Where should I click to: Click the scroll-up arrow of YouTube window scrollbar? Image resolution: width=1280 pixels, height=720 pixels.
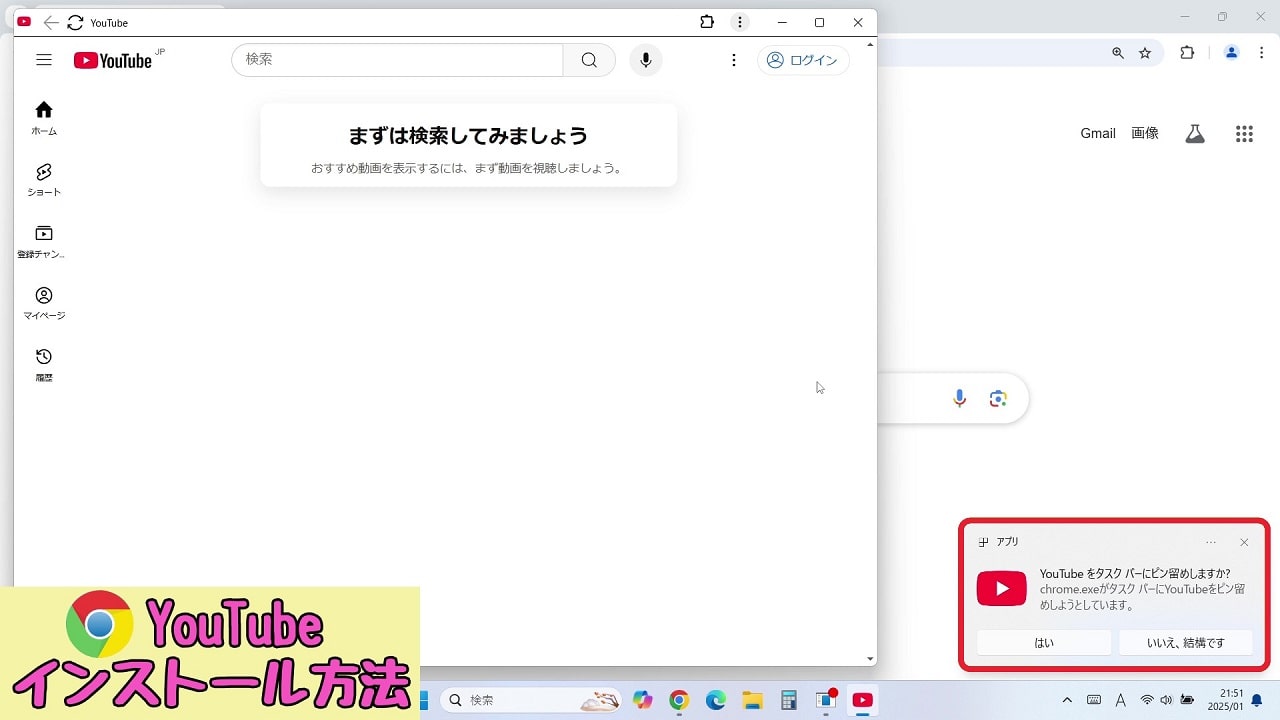[x=870, y=44]
